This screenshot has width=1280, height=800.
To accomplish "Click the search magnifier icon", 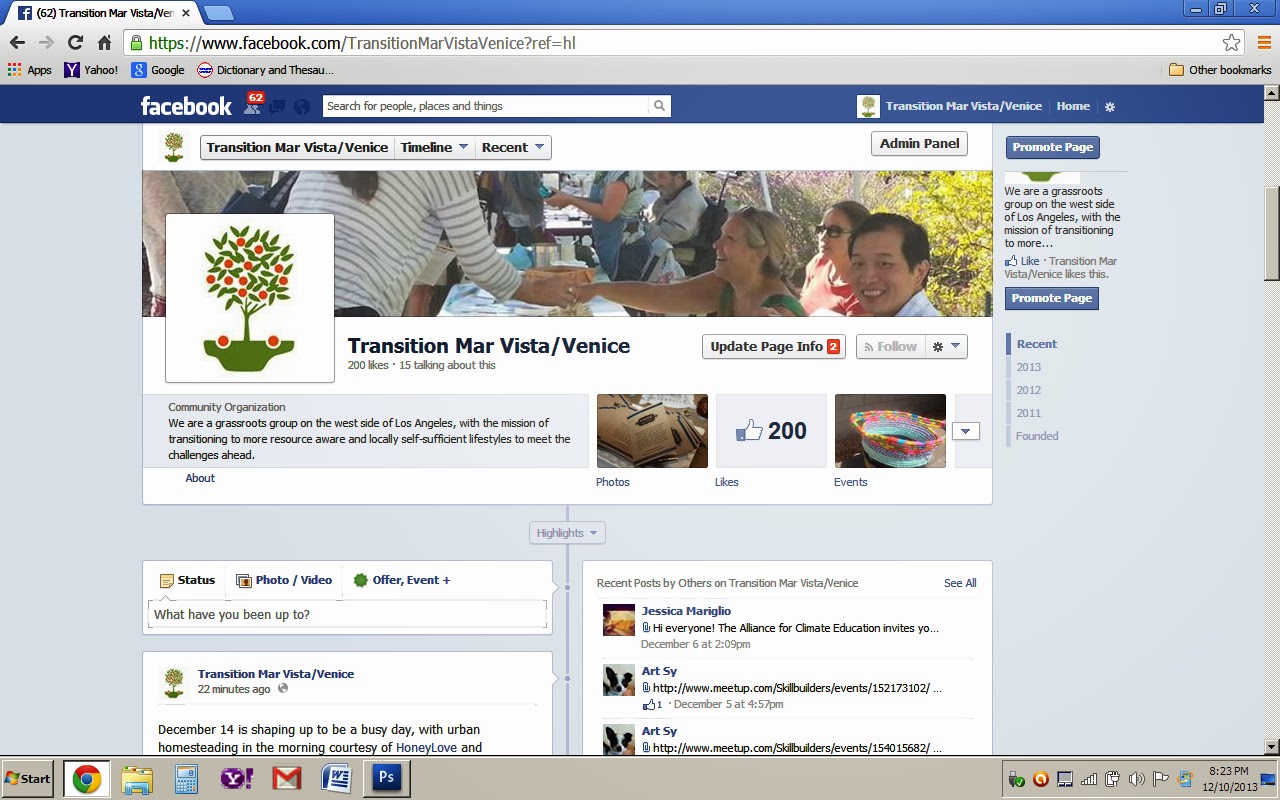I will tap(659, 106).
